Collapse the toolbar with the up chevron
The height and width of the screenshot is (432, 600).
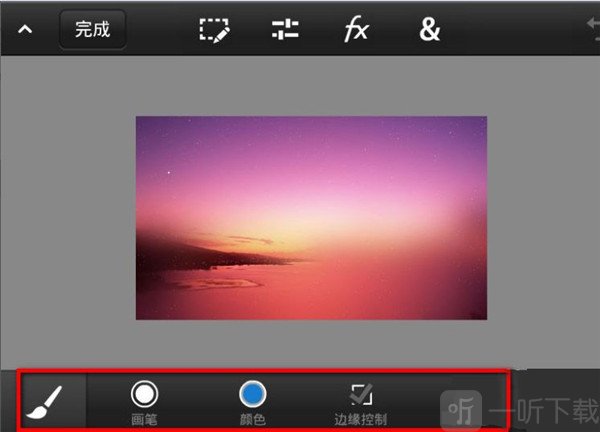[25, 29]
